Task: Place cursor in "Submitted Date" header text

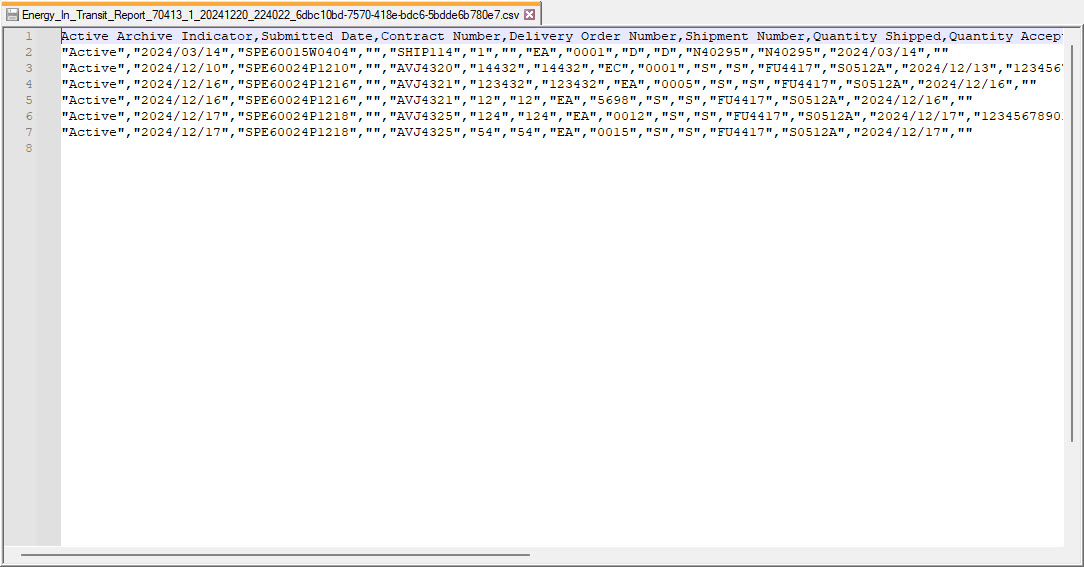Action: [317, 36]
